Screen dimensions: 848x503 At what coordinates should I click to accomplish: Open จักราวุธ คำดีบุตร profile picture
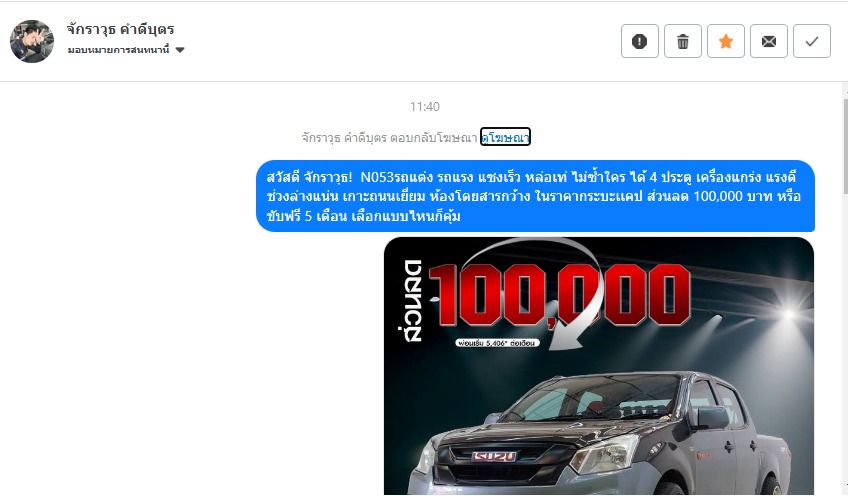[x=32, y=41]
